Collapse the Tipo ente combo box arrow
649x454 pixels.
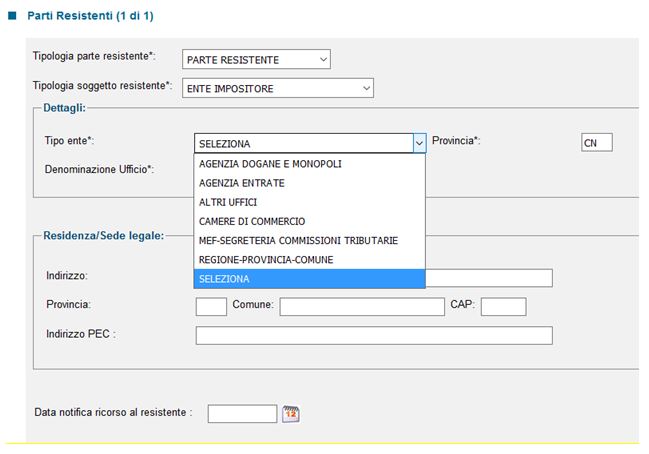click(x=419, y=143)
